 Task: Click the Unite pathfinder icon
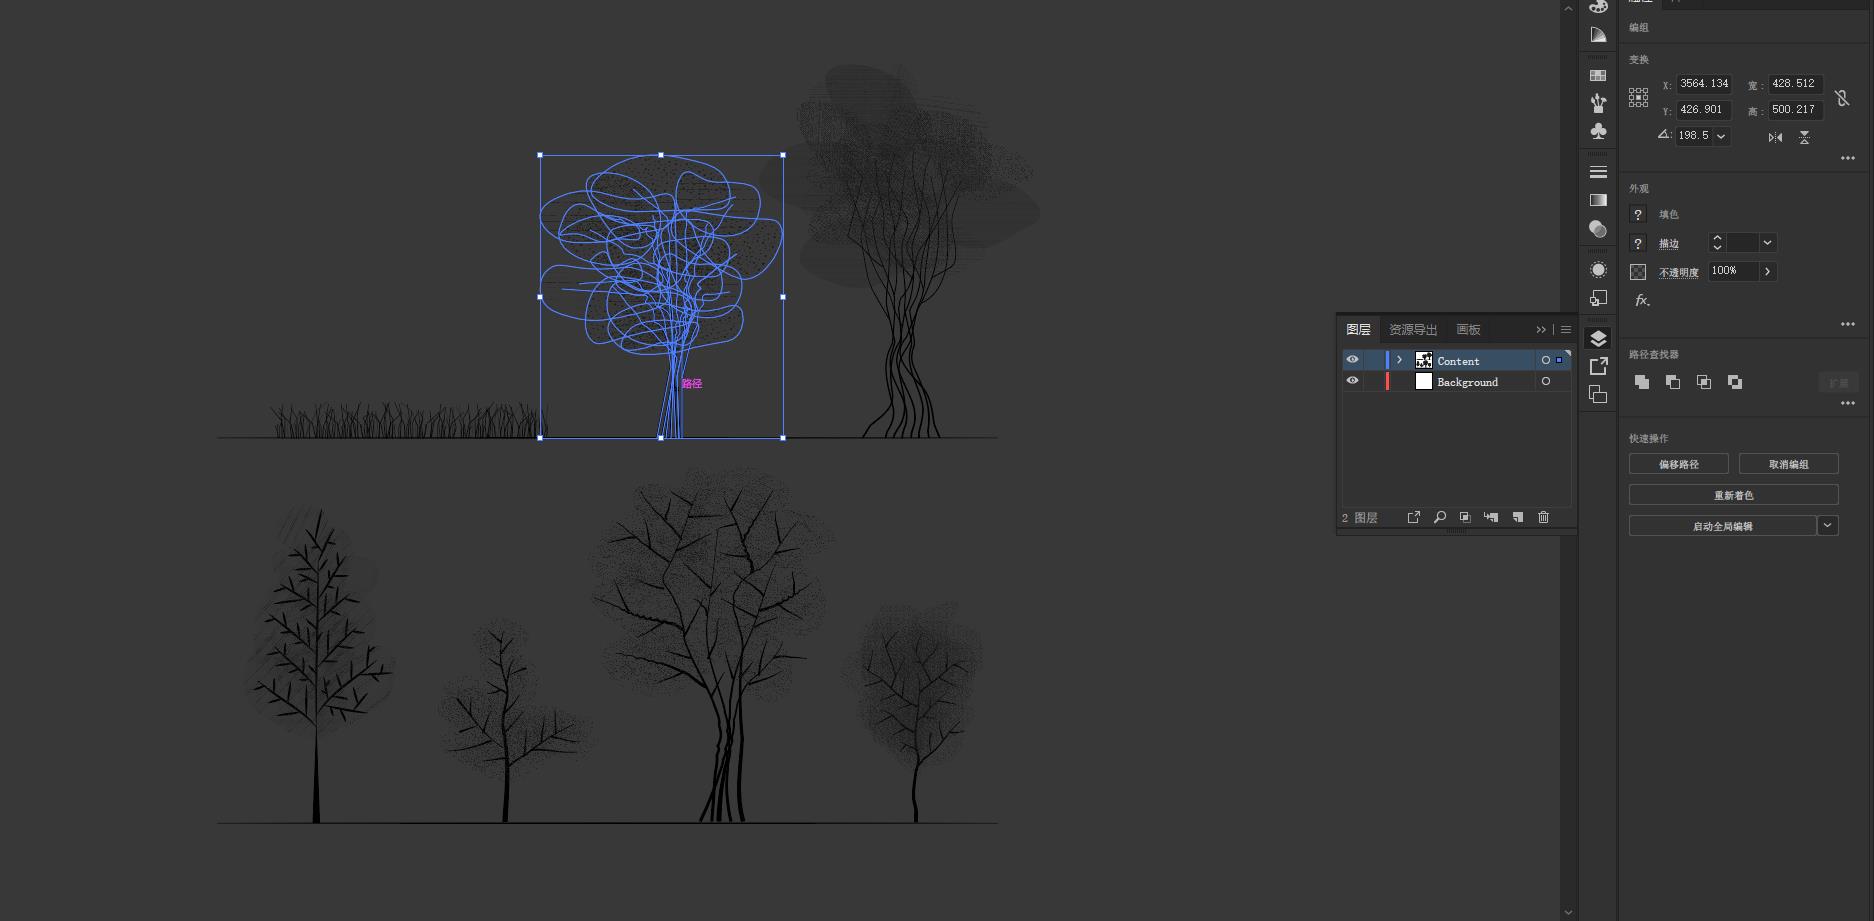click(x=1641, y=382)
